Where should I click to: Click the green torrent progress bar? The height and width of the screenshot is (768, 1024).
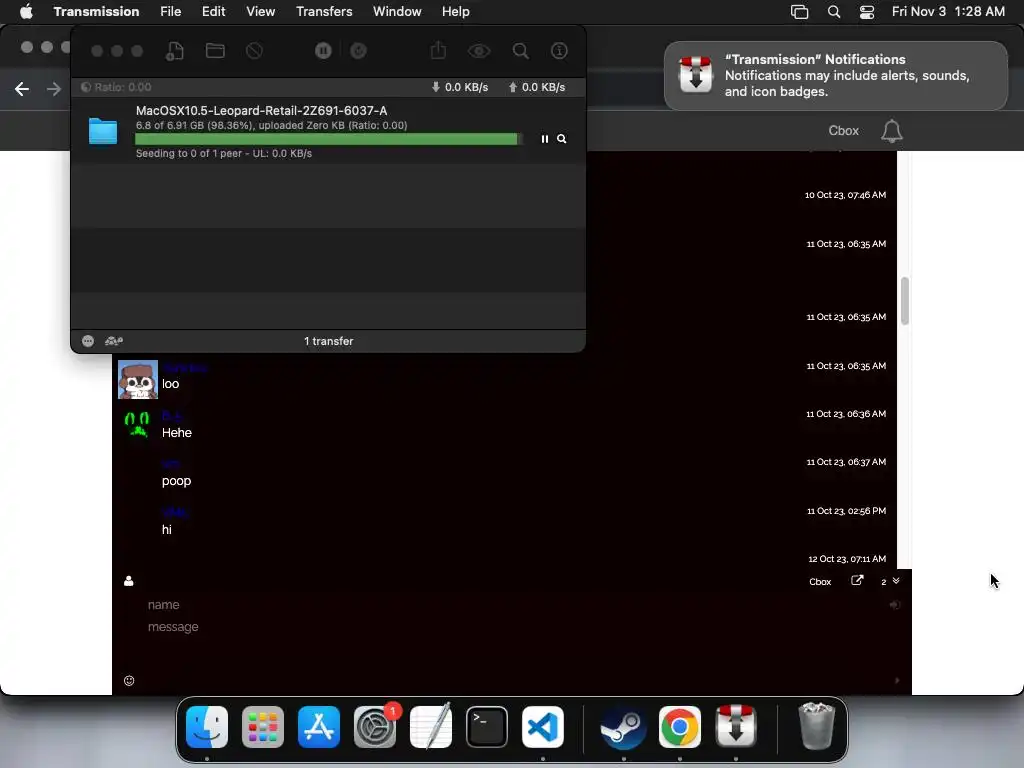(x=328, y=139)
